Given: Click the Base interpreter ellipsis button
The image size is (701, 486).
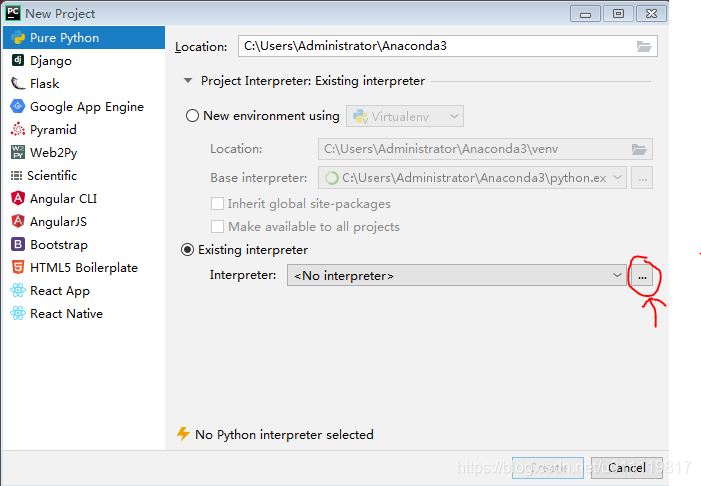Looking at the screenshot, I should pos(642,178).
